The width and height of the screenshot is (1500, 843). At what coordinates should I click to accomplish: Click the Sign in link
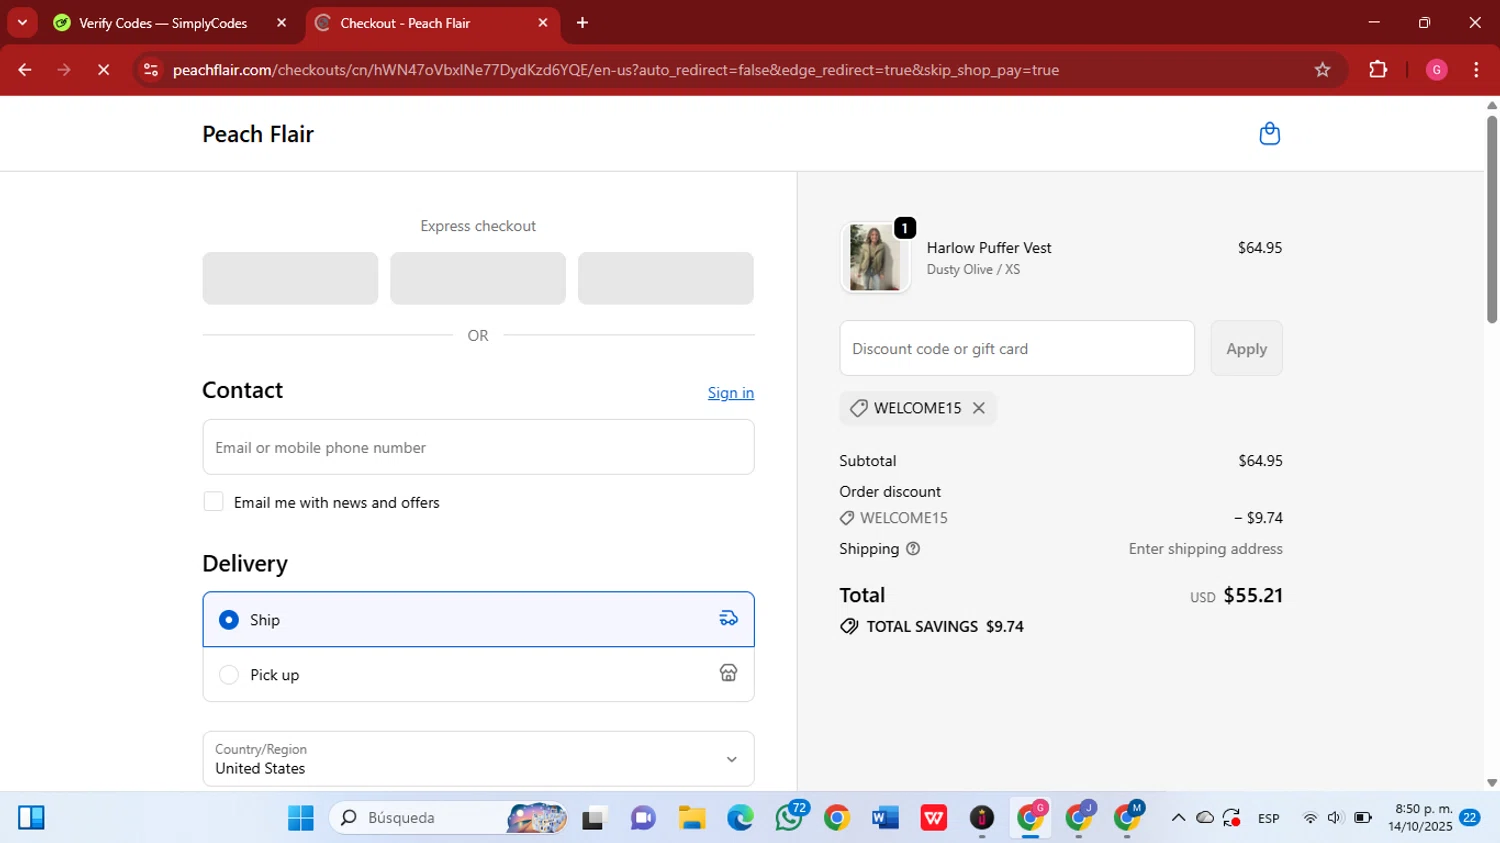tap(731, 393)
